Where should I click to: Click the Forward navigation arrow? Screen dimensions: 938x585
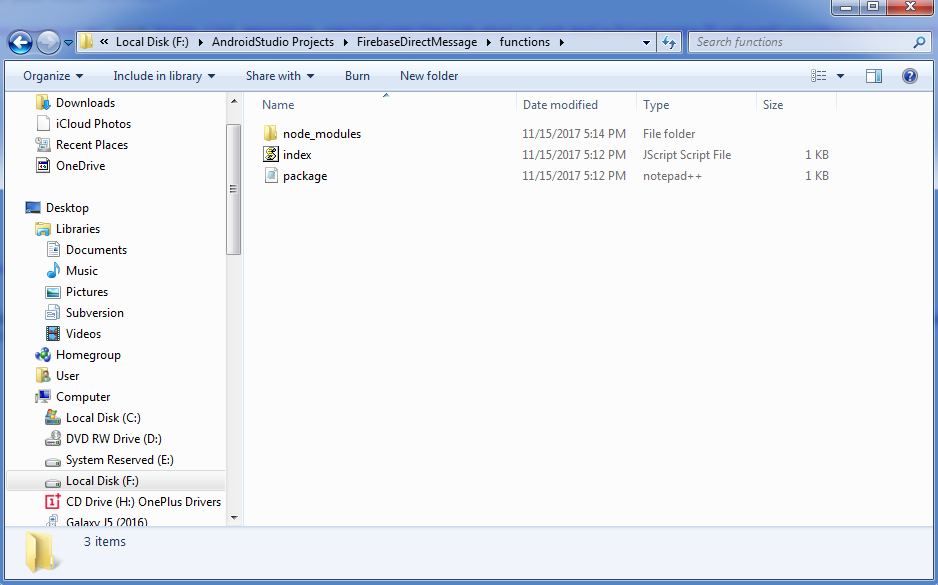click(48, 42)
